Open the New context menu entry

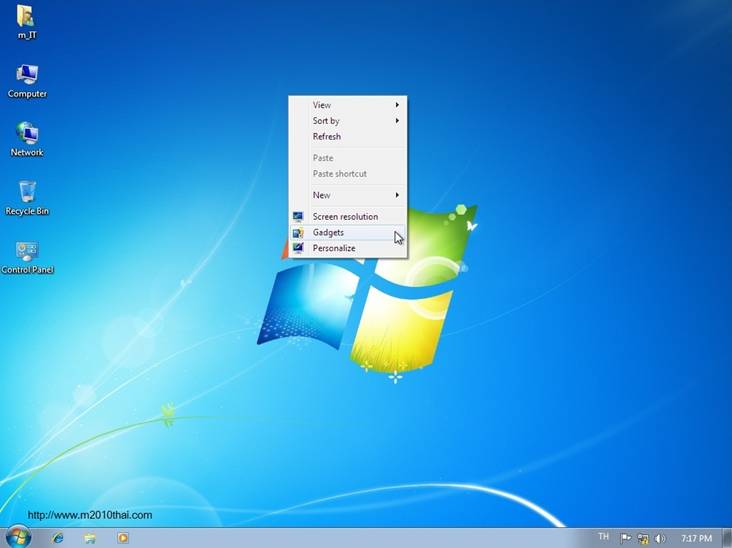(348, 195)
